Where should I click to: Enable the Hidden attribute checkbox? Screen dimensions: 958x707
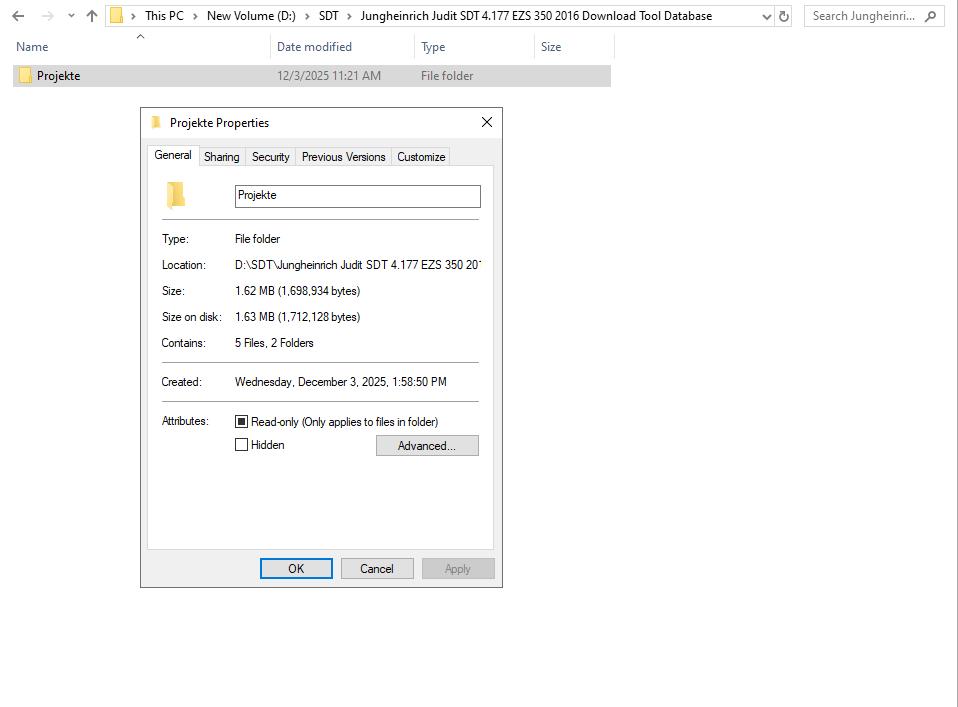(241, 445)
